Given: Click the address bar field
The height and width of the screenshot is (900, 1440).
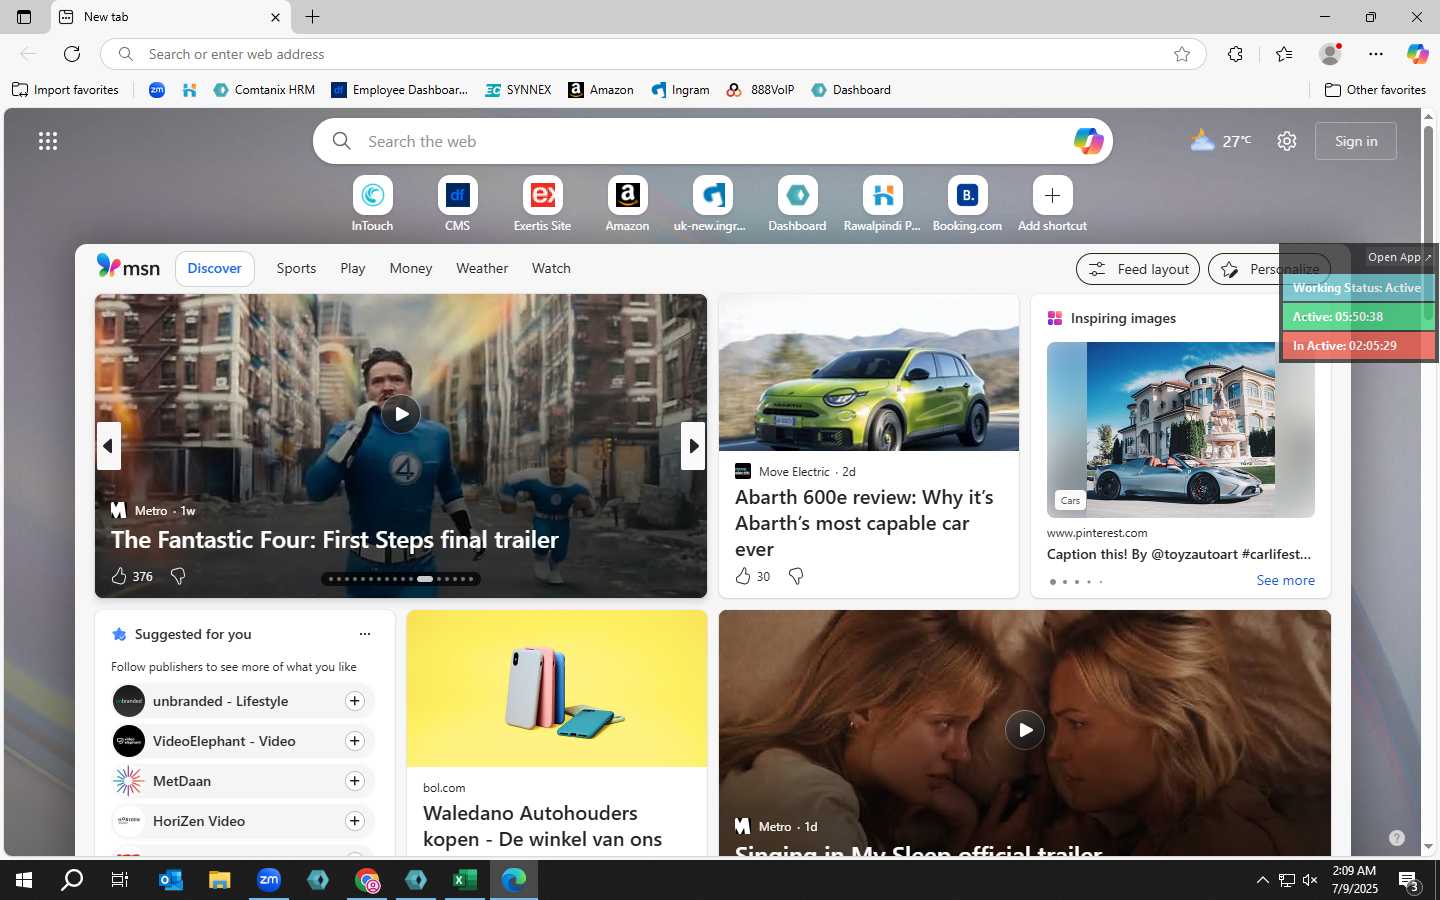Looking at the screenshot, I should [652, 54].
